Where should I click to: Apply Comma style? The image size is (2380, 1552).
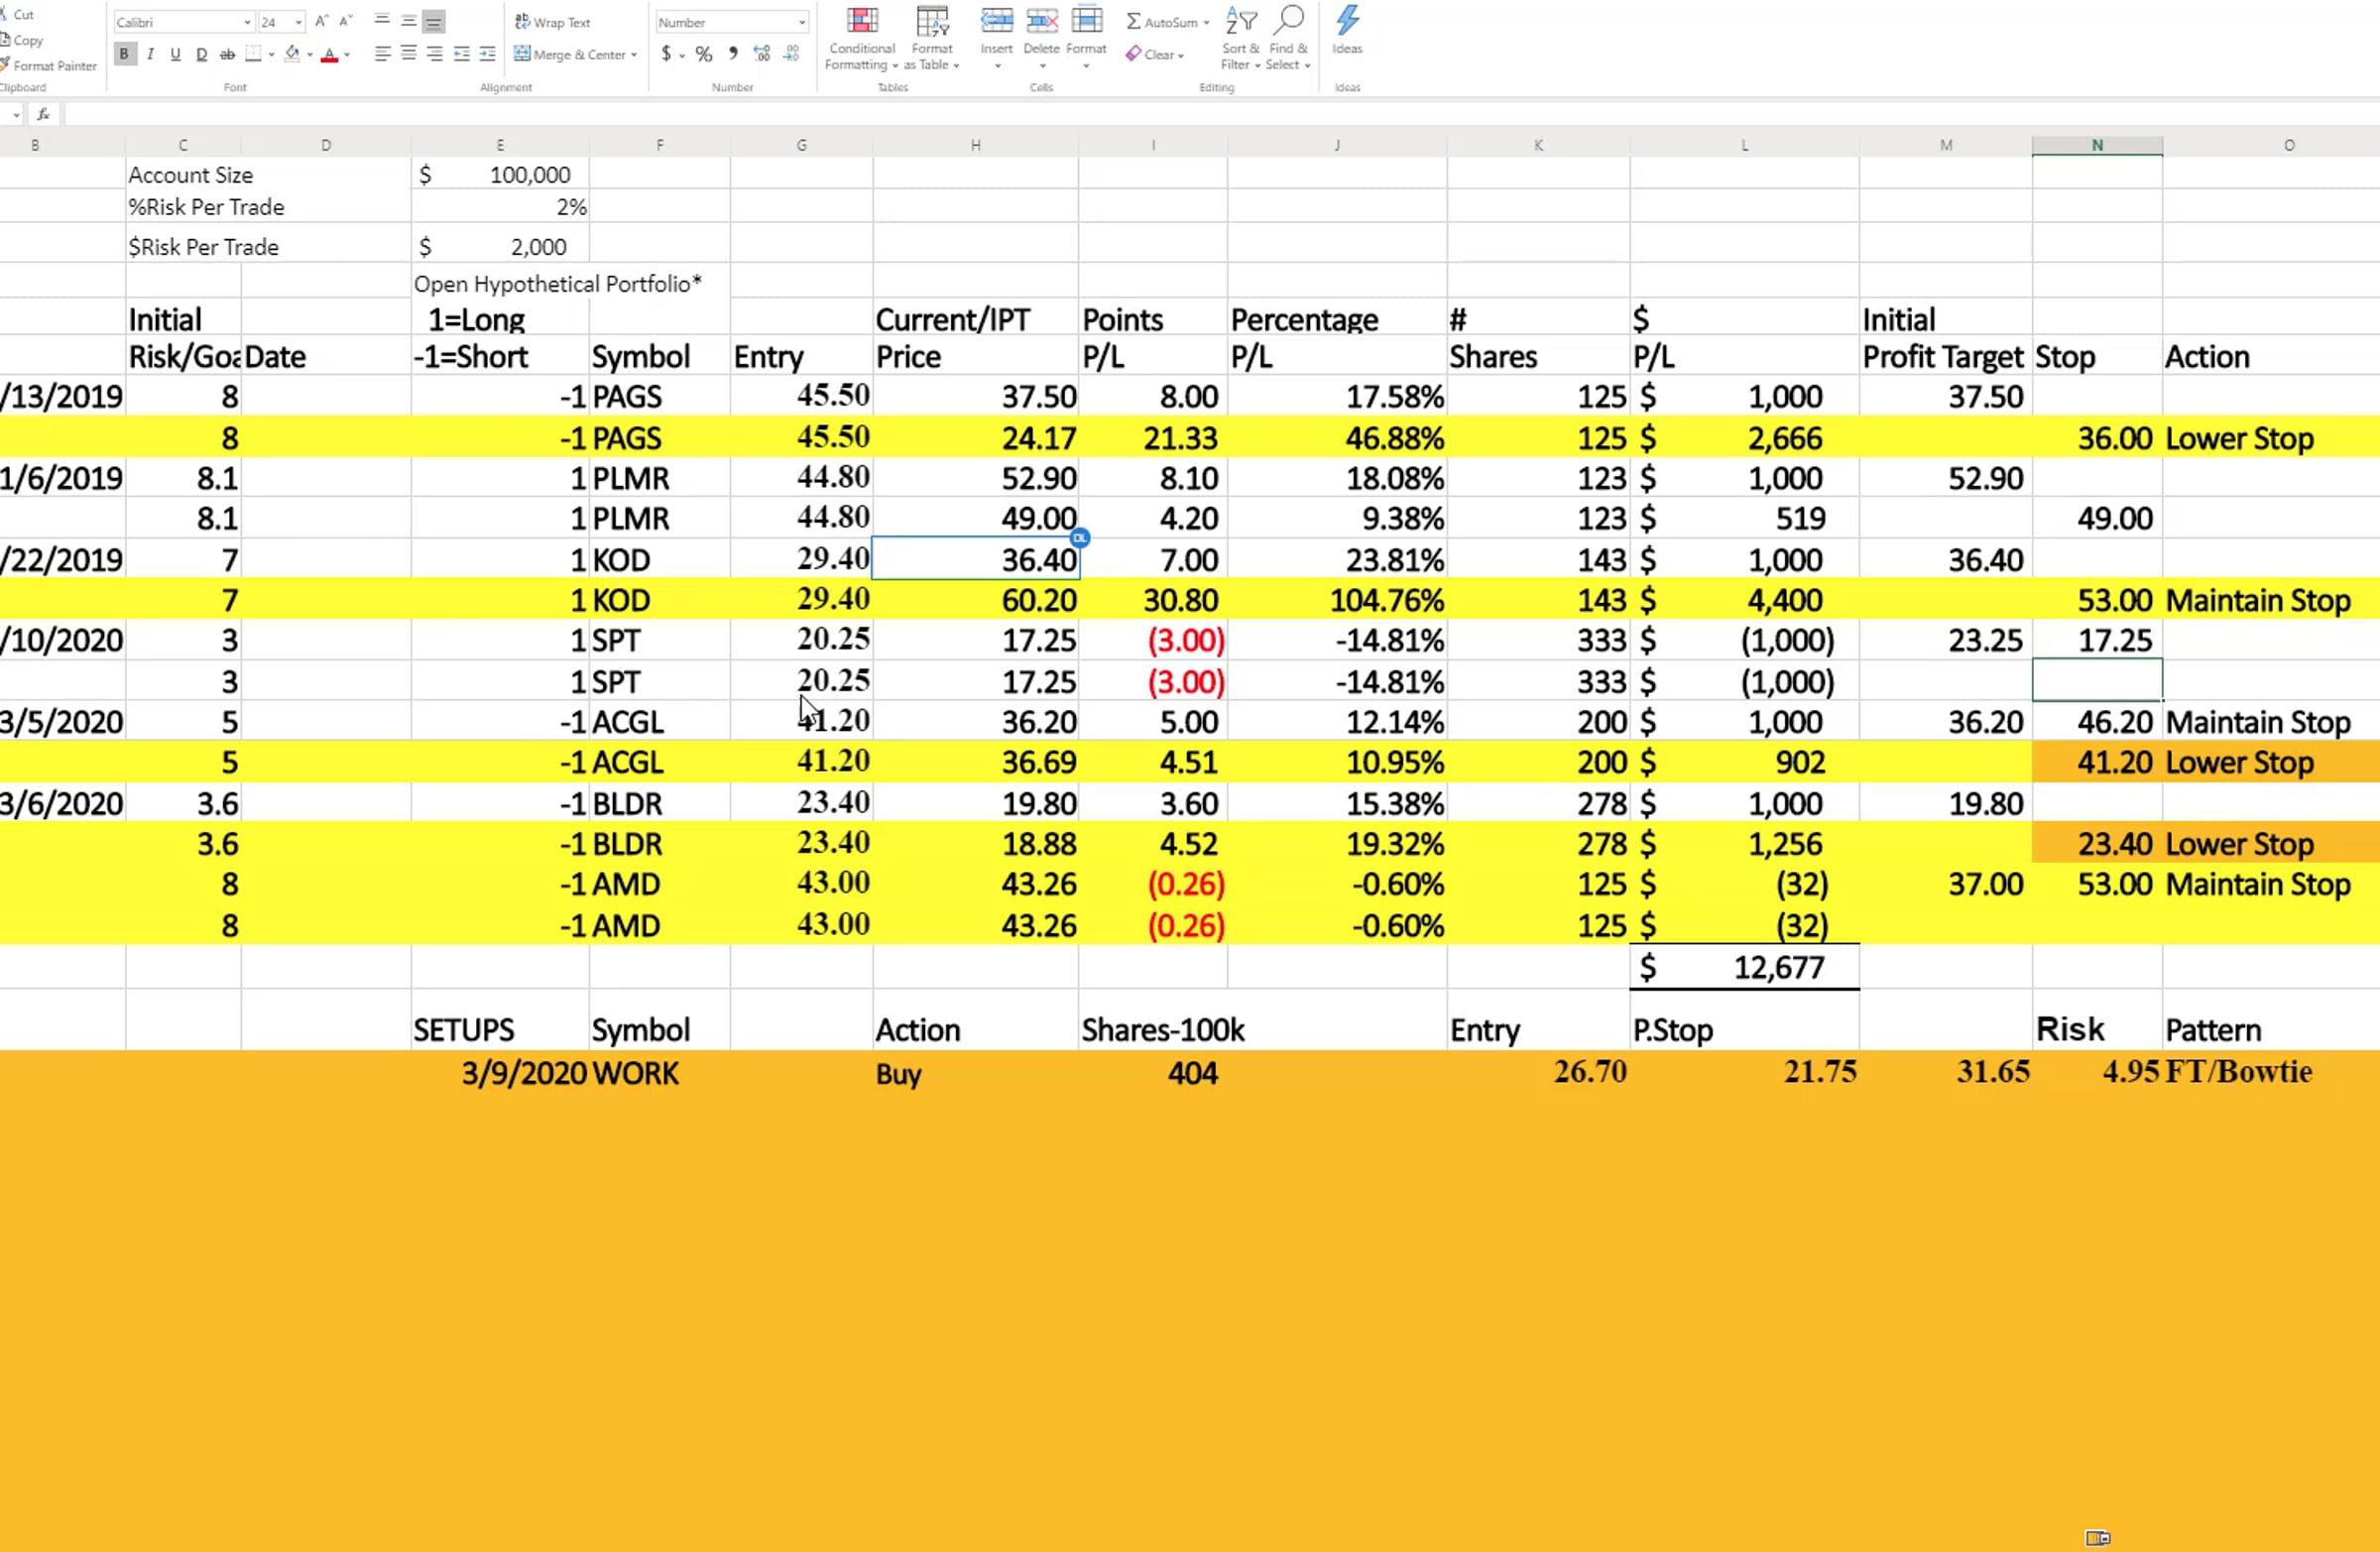tap(733, 54)
